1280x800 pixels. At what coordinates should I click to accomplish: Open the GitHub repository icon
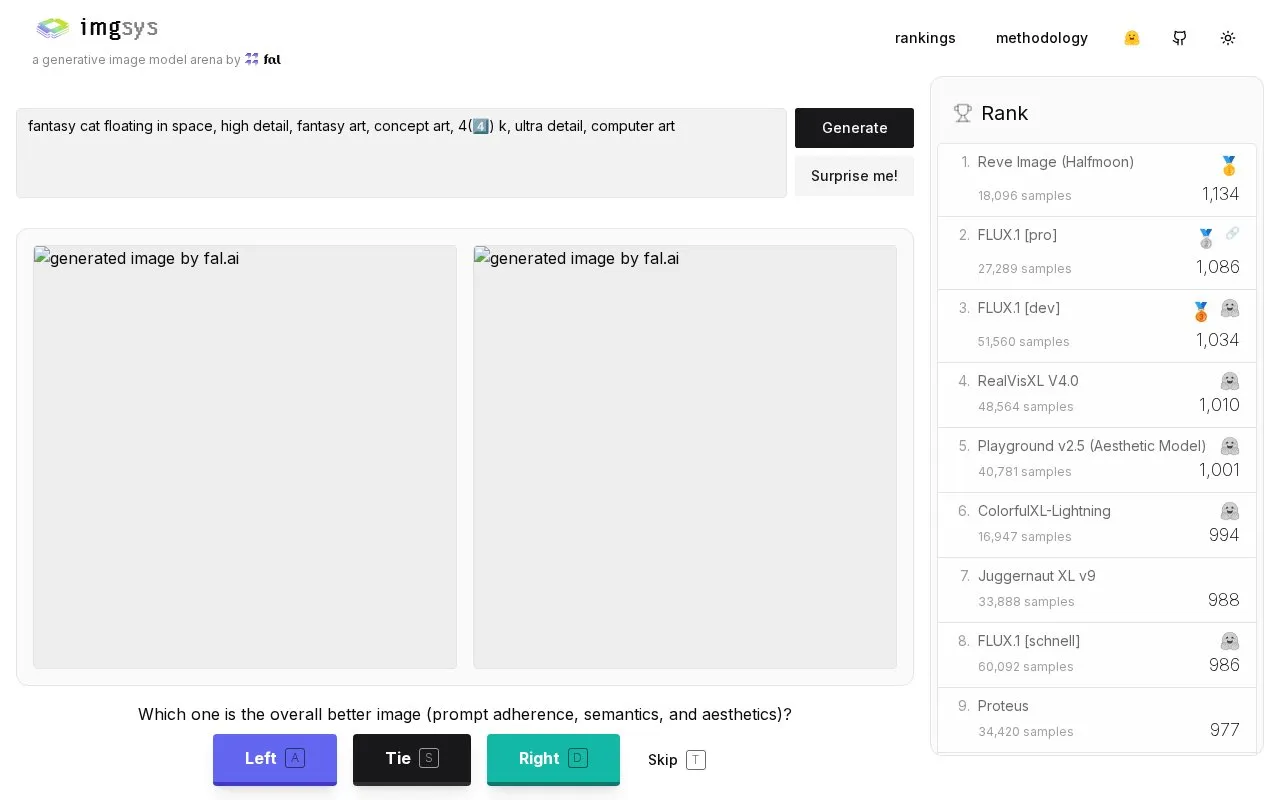(x=1180, y=38)
